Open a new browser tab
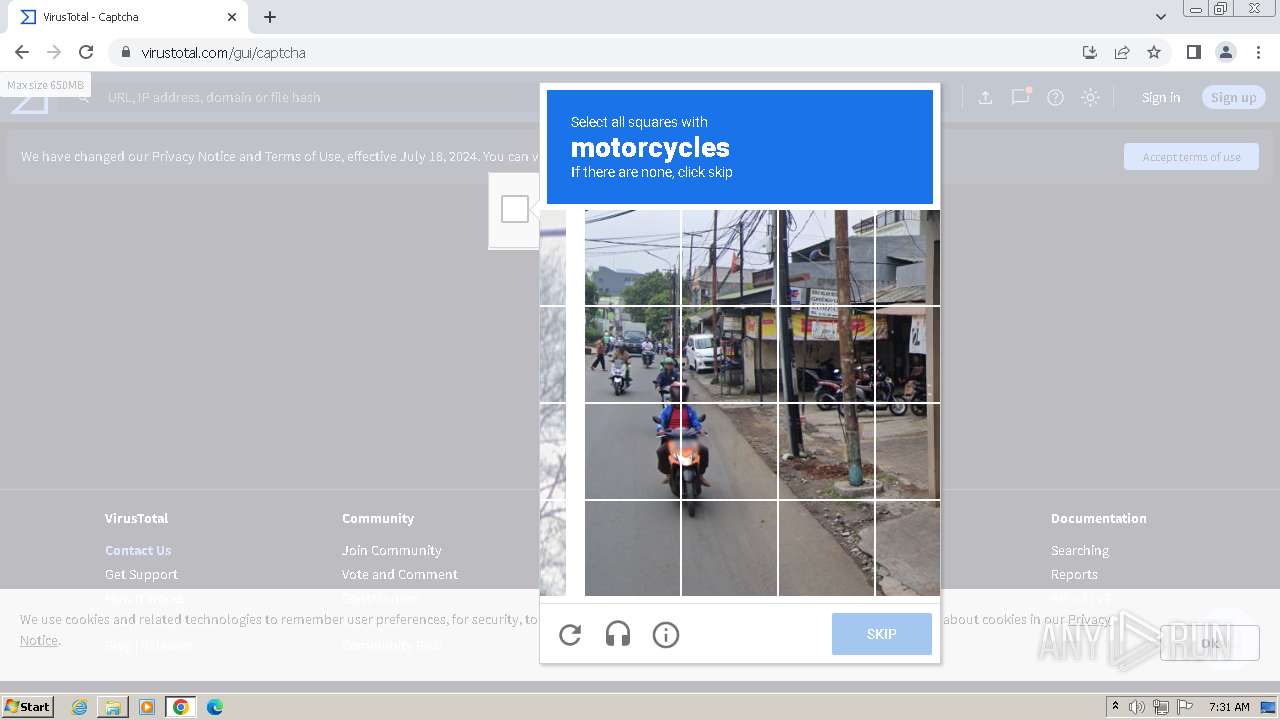 coord(270,17)
